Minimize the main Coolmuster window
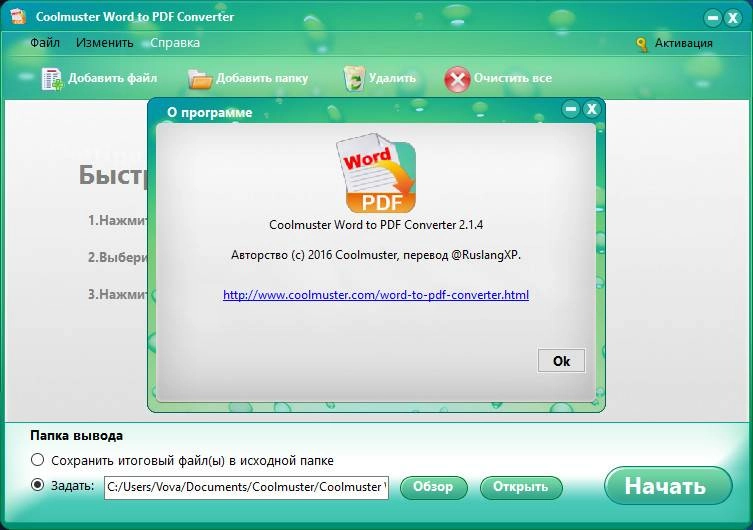 point(713,18)
